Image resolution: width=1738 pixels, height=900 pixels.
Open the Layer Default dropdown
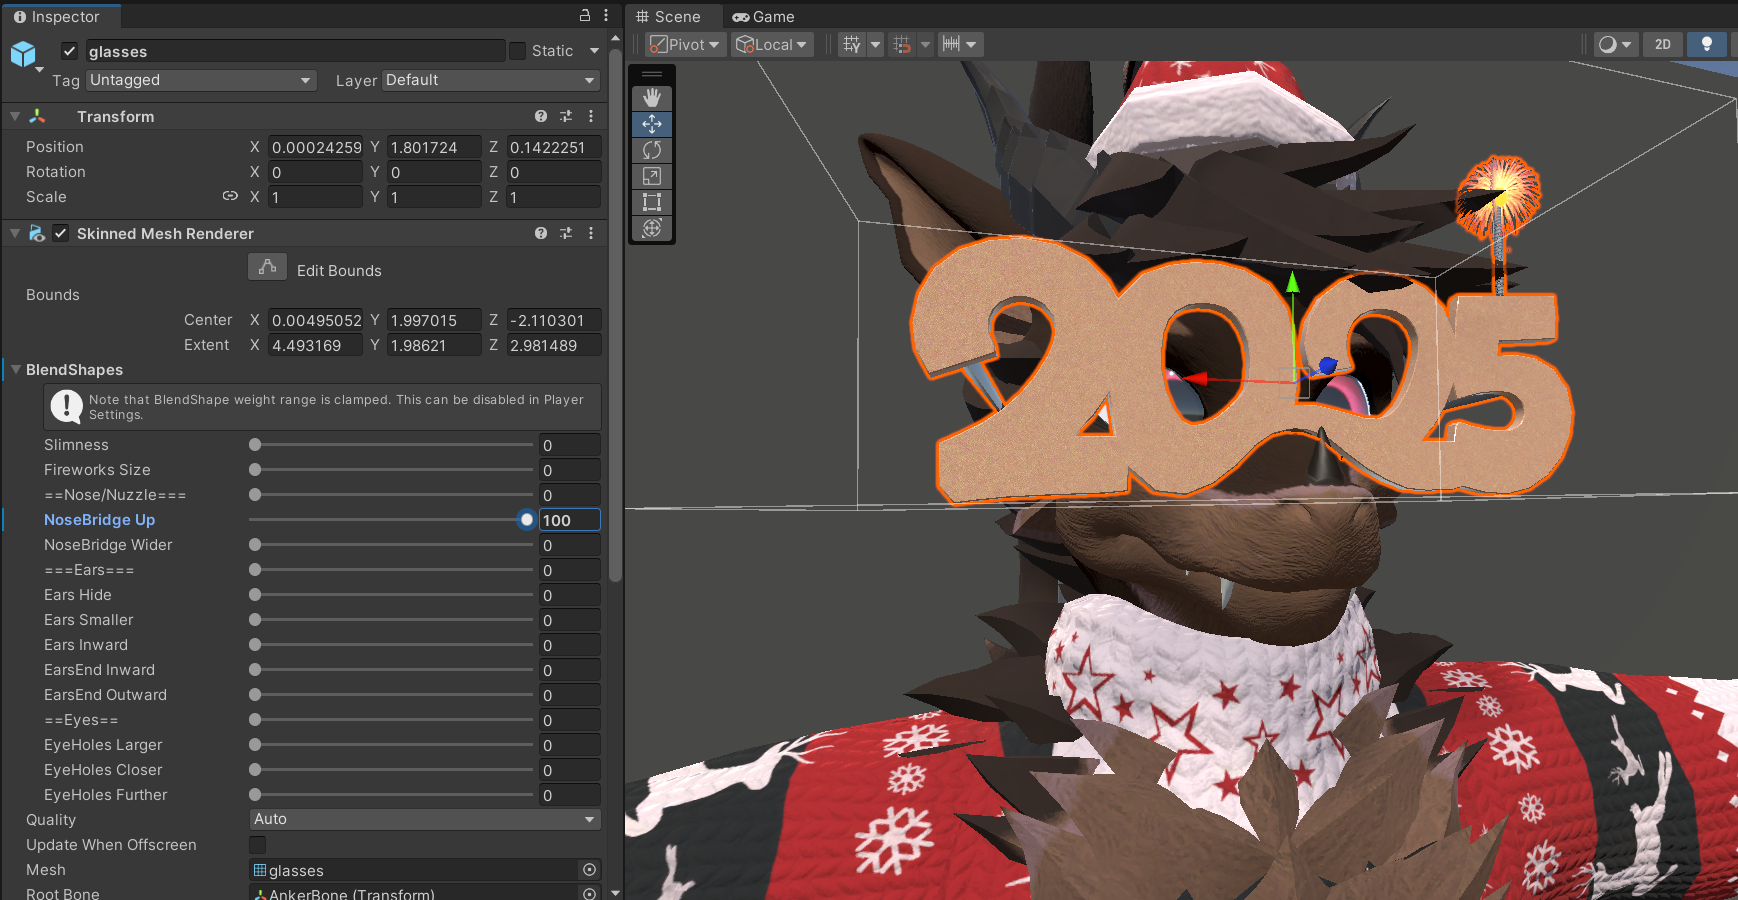[x=491, y=80]
